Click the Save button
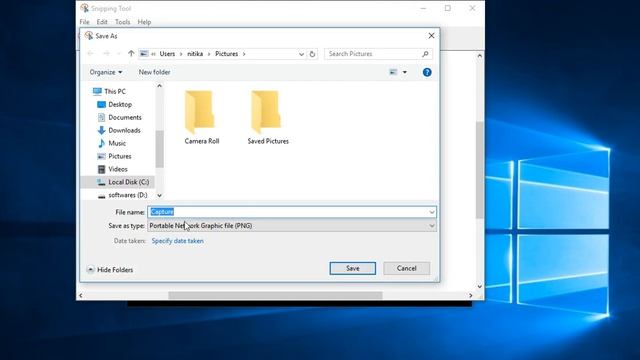The height and width of the screenshot is (360, 640). pyautogui.click(x=353, y=269)
